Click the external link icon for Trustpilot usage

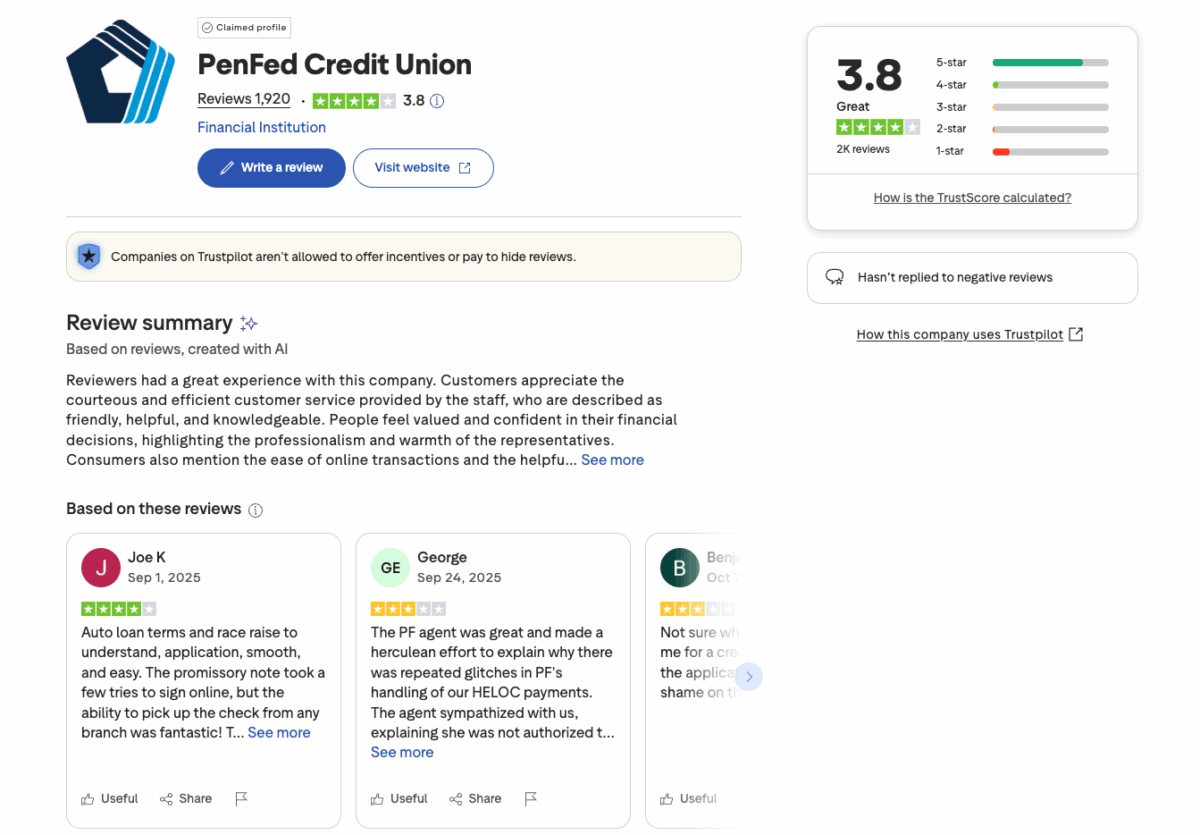click(x=1075, y=334)
